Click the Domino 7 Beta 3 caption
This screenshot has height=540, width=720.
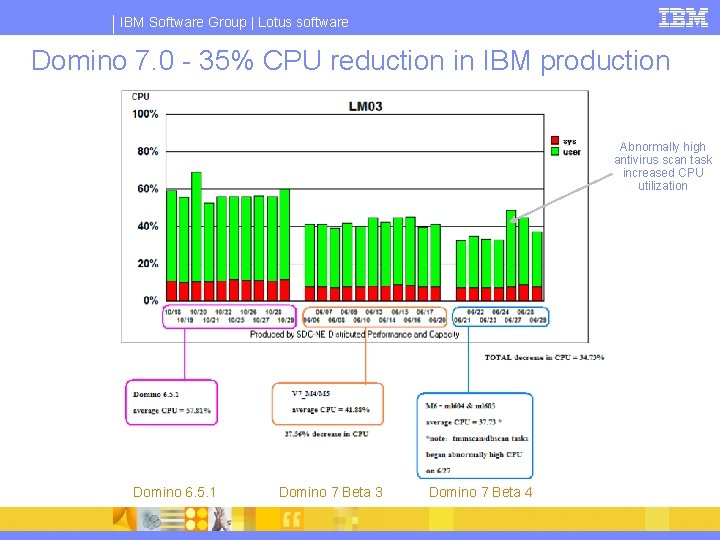tap(331, 492)
